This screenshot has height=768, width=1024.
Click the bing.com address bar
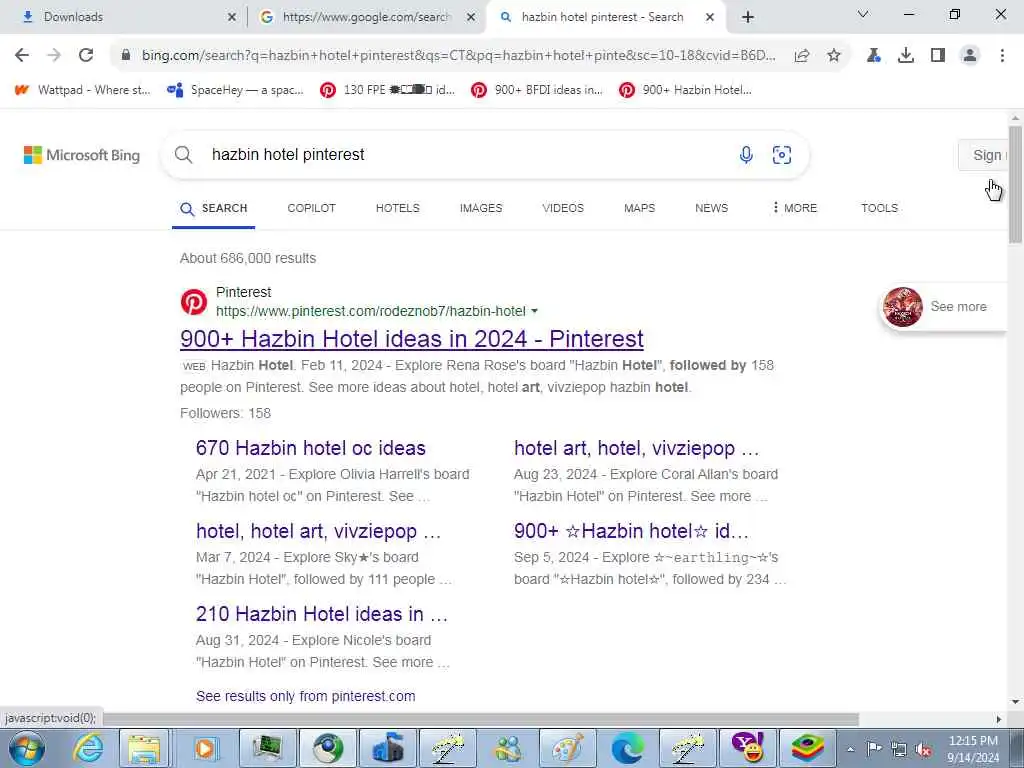coord(457,56)
